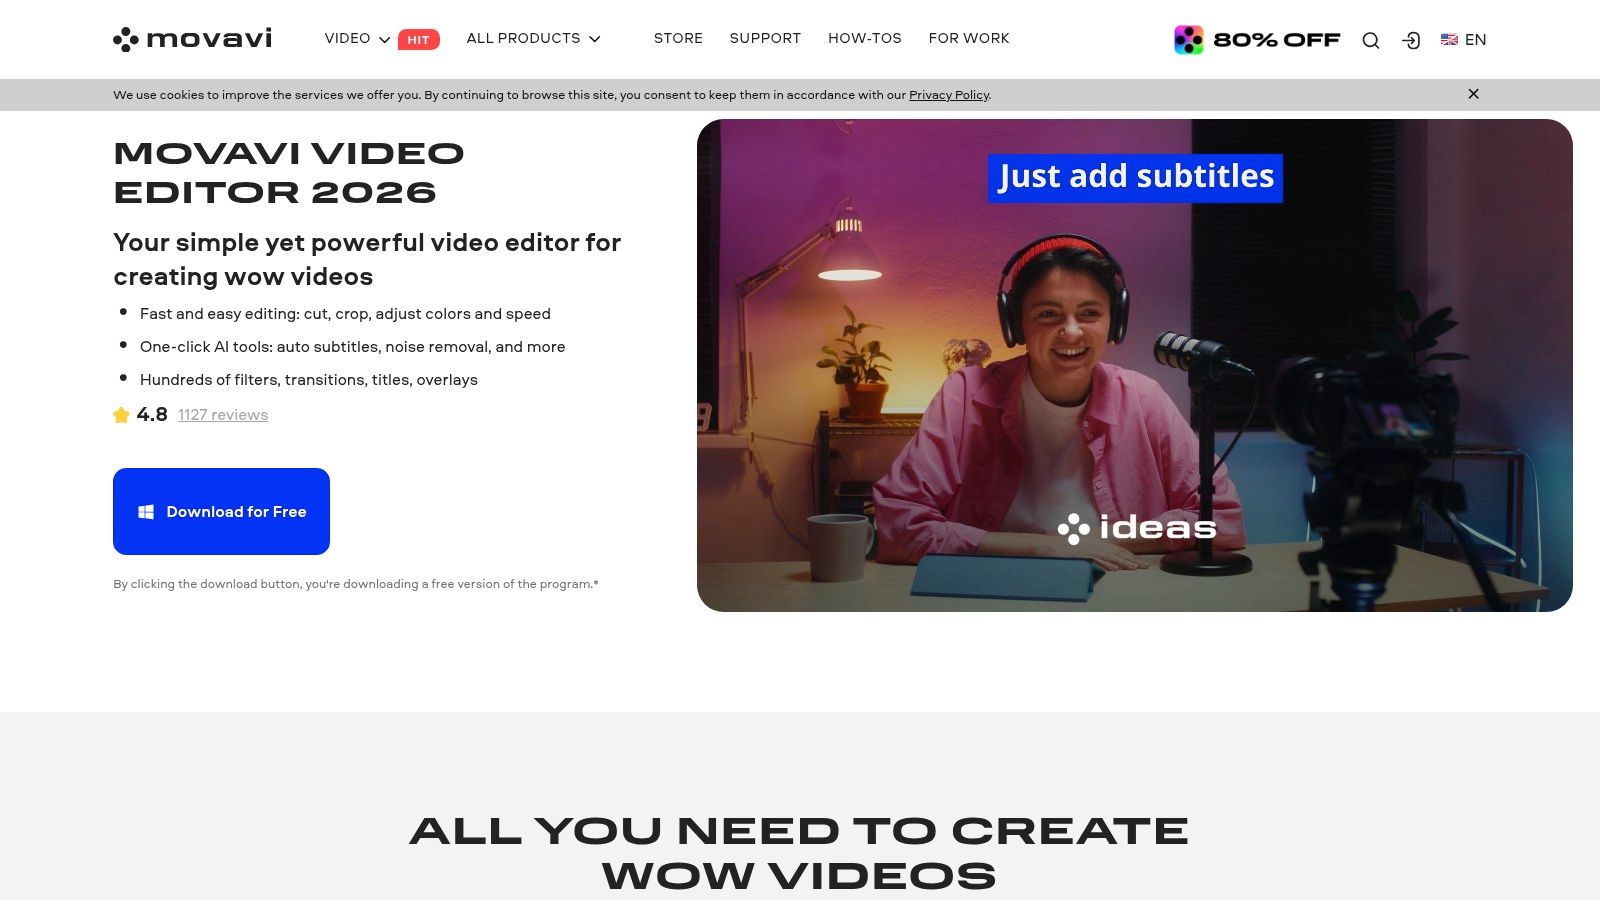This screenshot has width=1600, height=900.
Task: Click the red HIT badge
Action: pyautogui.click(x=418, y=39)
